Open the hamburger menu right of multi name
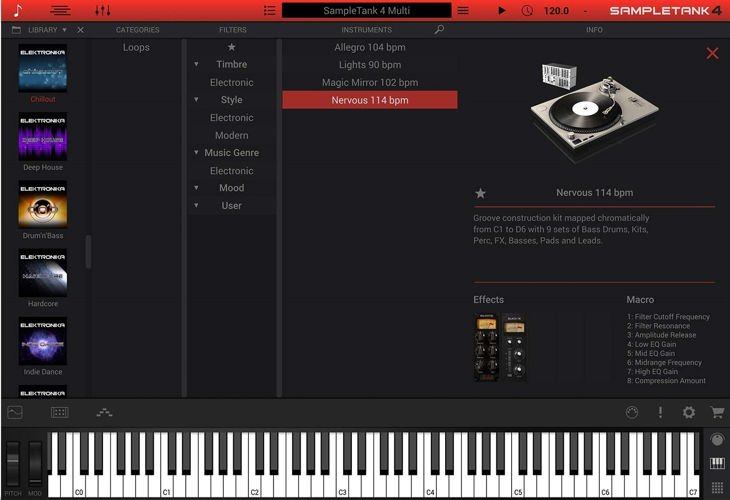Image resolution: width=730 pixels, height=500 pixels. [x=462, y=10]
